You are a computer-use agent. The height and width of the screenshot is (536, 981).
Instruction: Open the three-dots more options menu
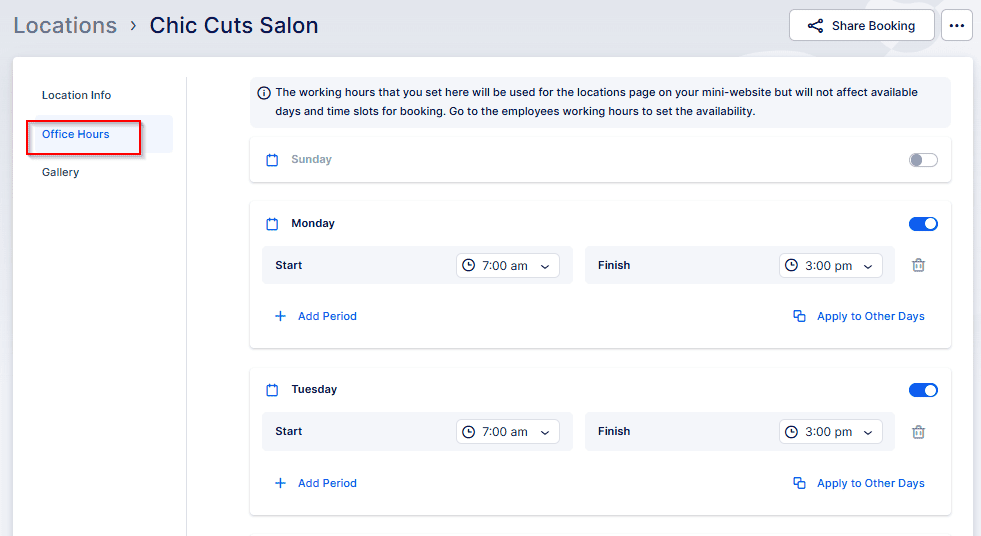click(x=957, y=26)
